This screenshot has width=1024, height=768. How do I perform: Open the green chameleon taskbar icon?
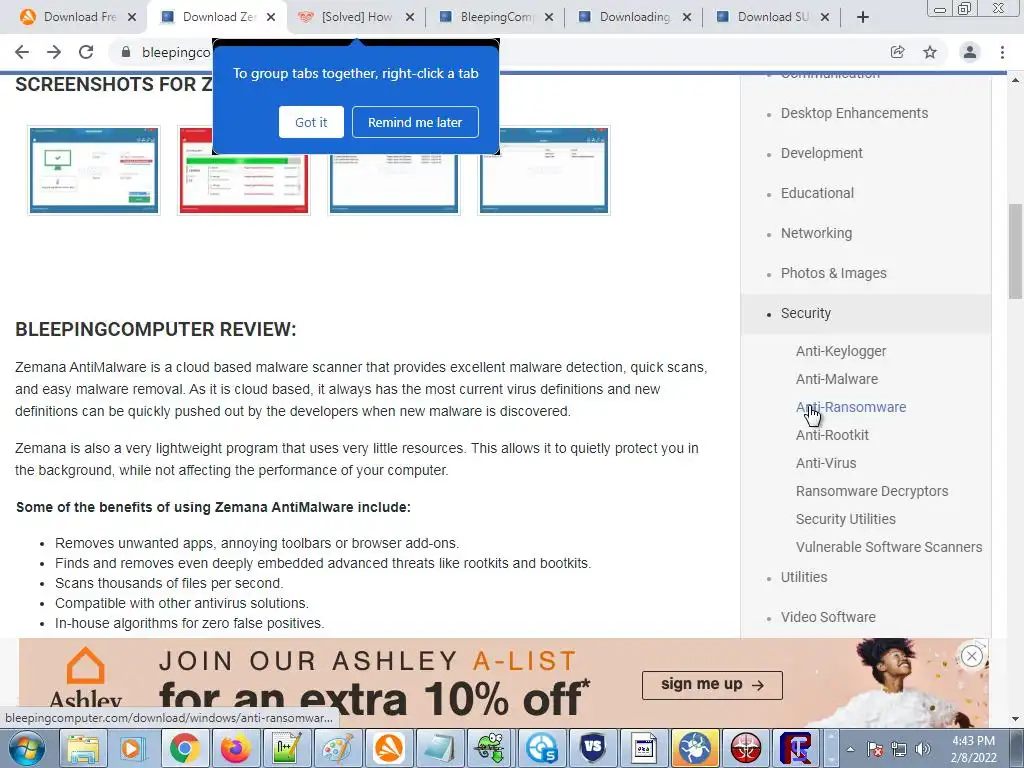tap(490, 748)
